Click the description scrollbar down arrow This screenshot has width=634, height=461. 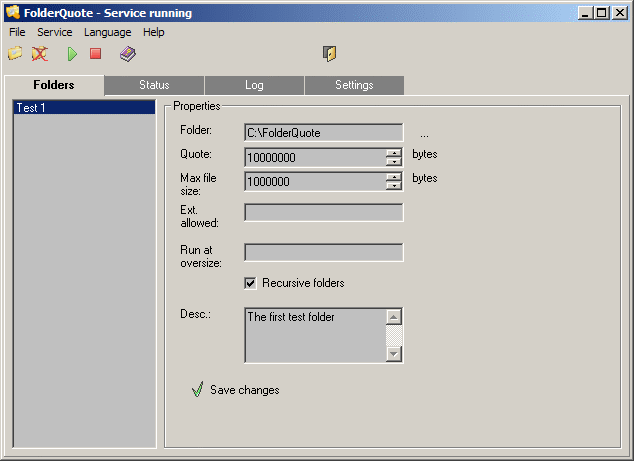coord(394,354)
